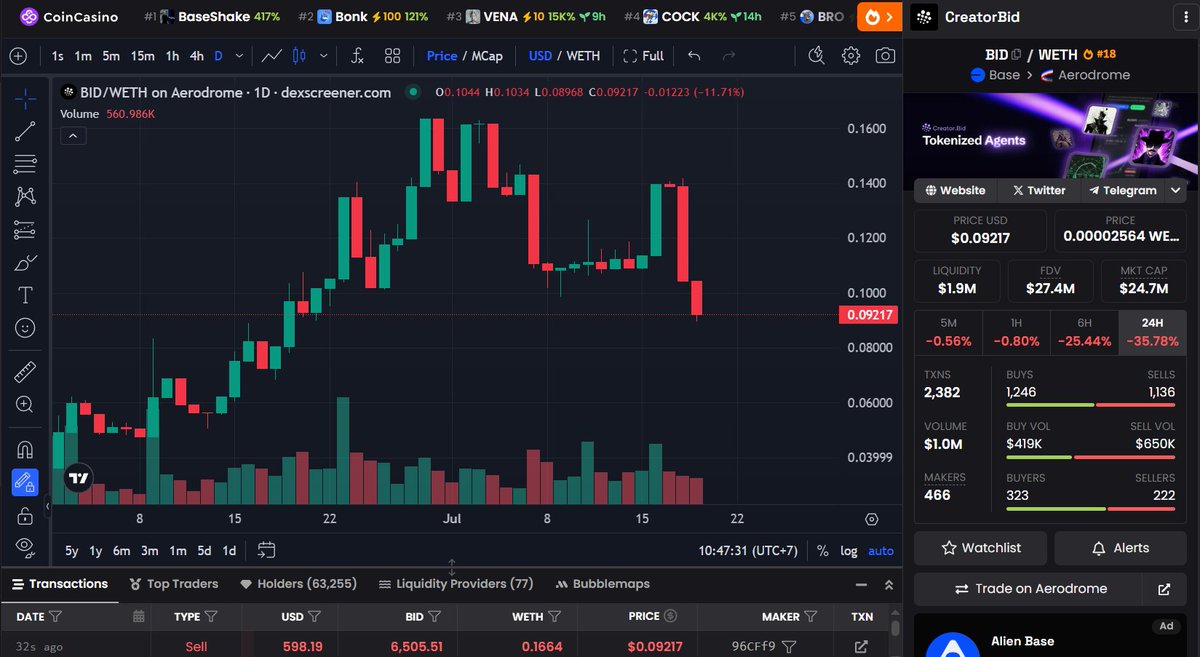Copy the BID token address
1200x657 pixels.
click(x=1016, y=55)
